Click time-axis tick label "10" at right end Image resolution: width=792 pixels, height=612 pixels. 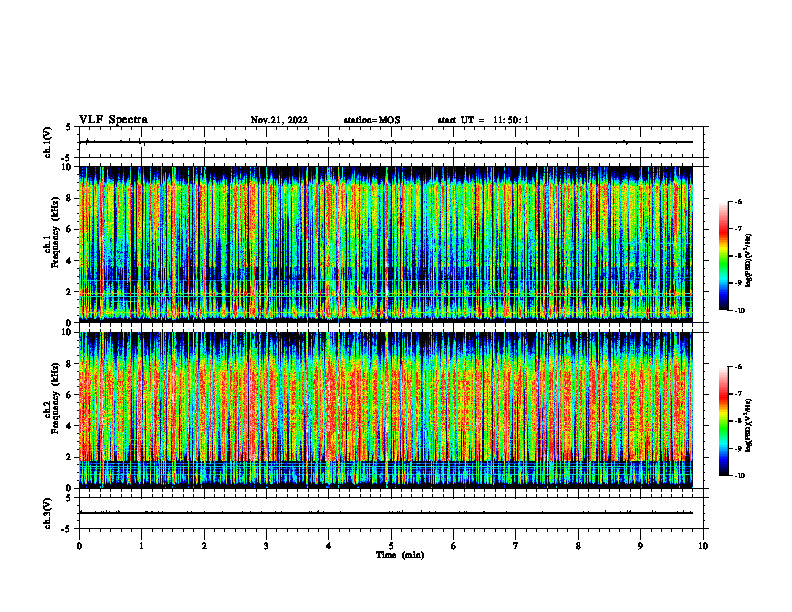703,546
